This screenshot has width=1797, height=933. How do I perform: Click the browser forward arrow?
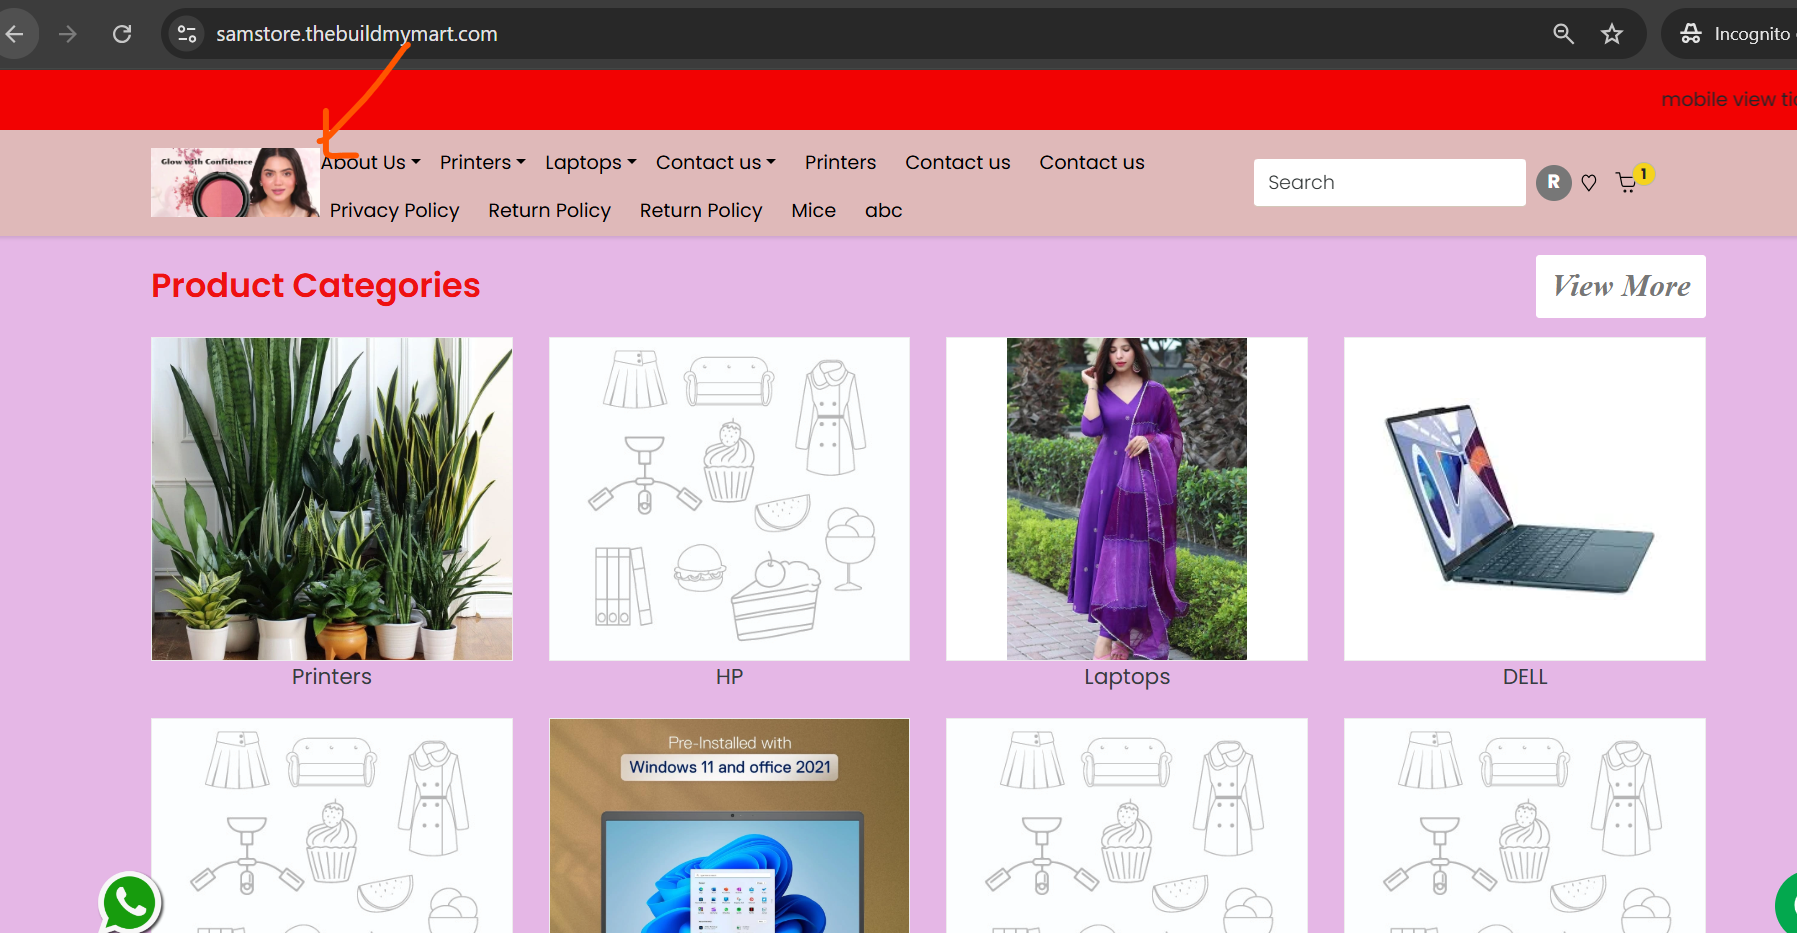point(68,34)
